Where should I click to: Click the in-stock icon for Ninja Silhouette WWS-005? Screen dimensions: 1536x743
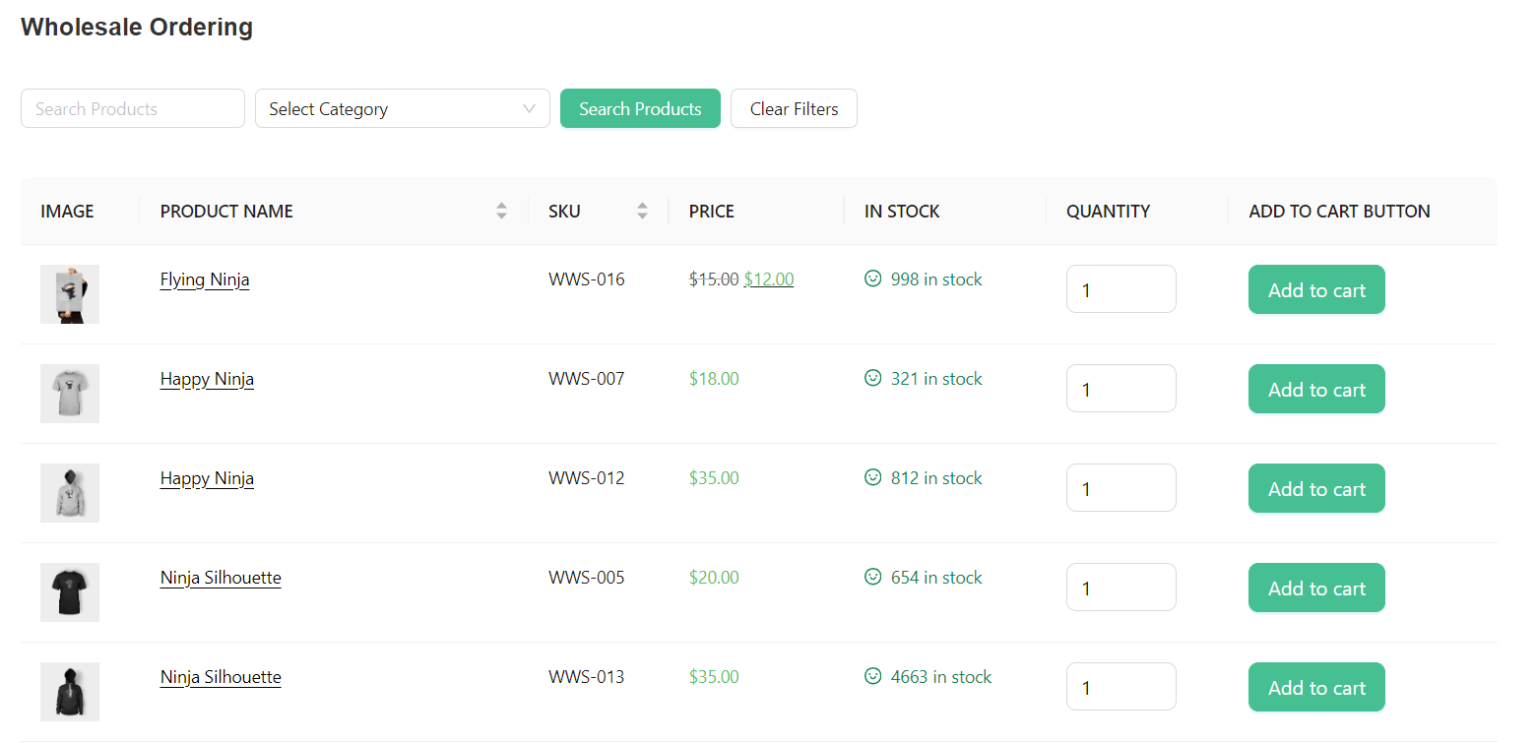click(872, 577)
